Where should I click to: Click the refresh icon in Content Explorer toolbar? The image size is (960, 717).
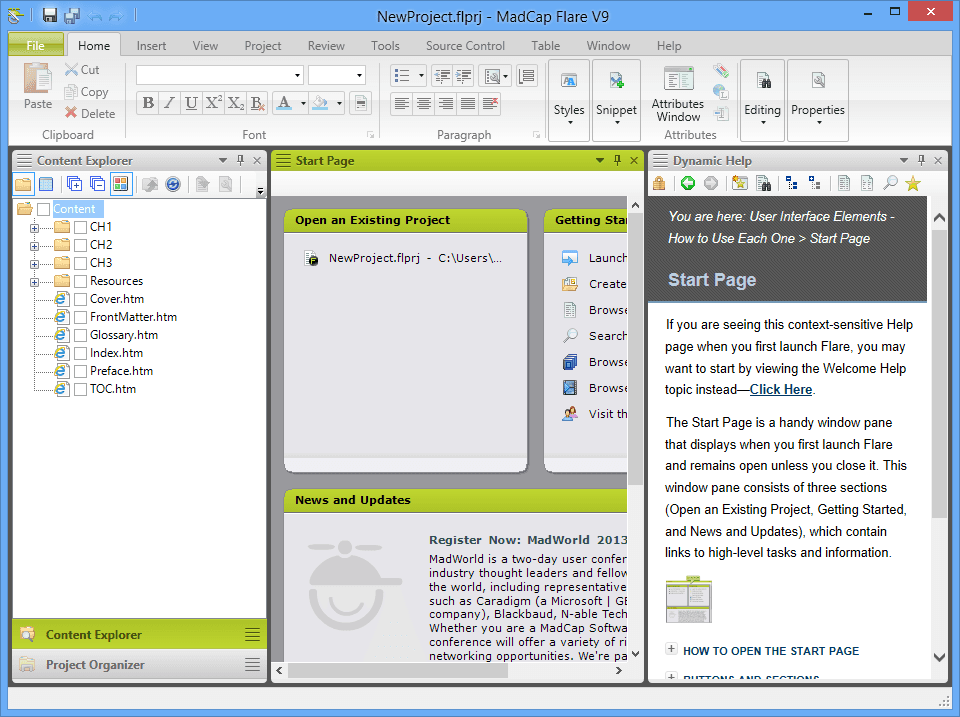point(173,184)
